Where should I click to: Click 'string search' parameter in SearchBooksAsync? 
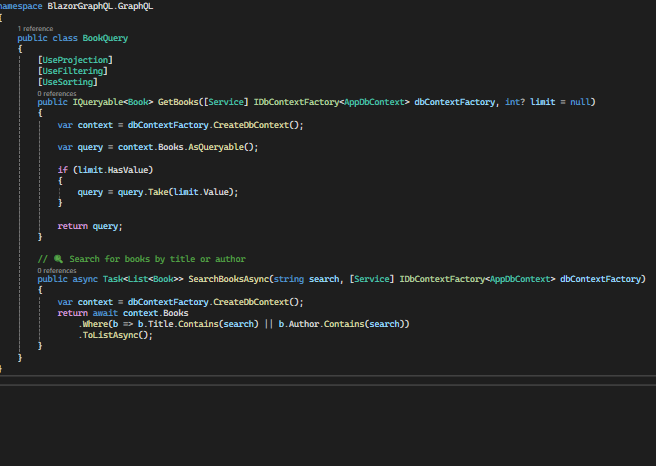(x=306, y=279)
